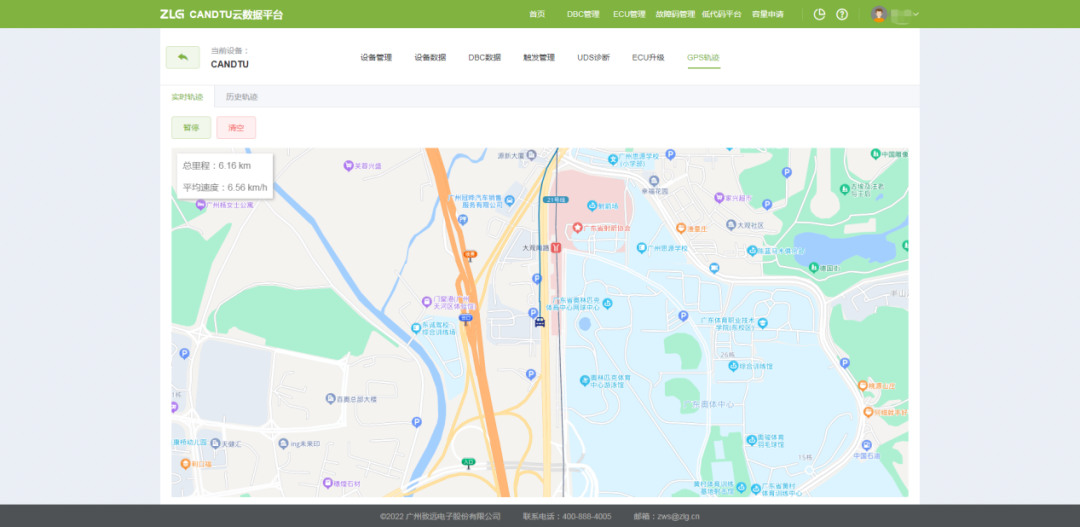Click the red 大观南路 metro station icon
The width and height of the screenshot is (1080, 527).
coord(556,246)
